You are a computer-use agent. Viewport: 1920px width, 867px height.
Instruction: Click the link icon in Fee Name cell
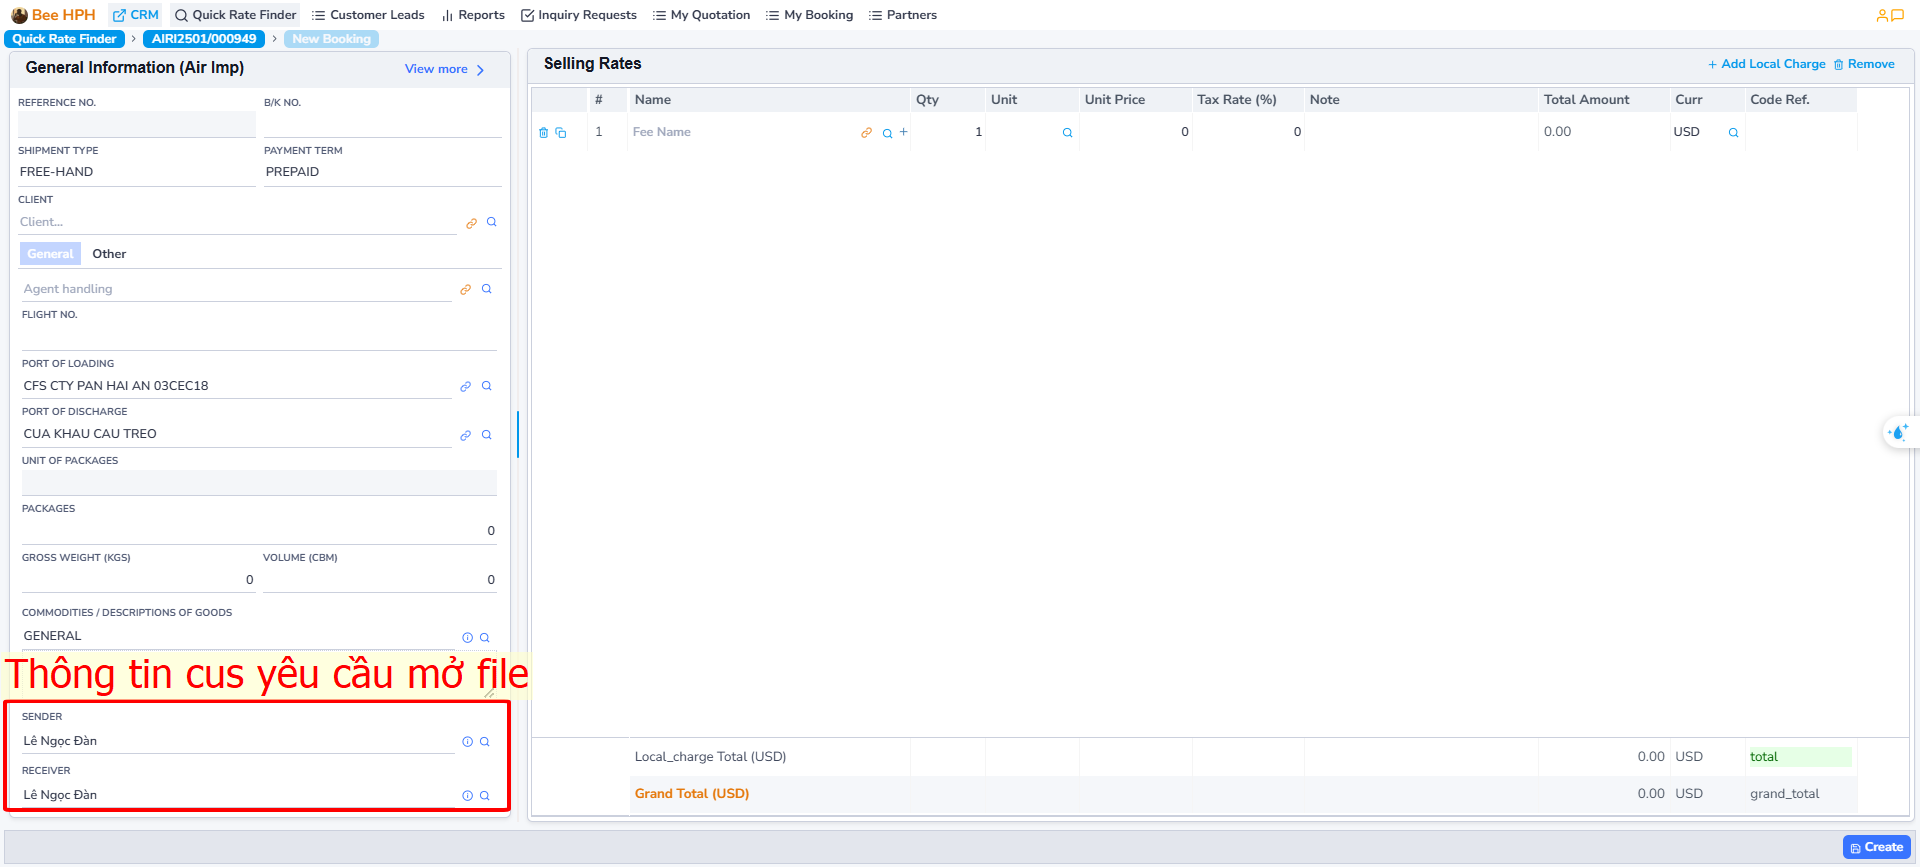click(x=866, y=133)
